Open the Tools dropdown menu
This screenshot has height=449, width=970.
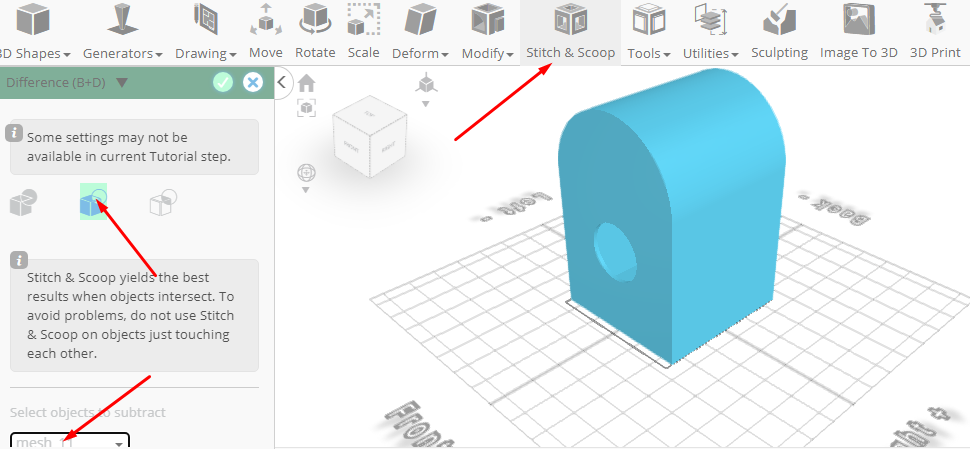(649, 31)
